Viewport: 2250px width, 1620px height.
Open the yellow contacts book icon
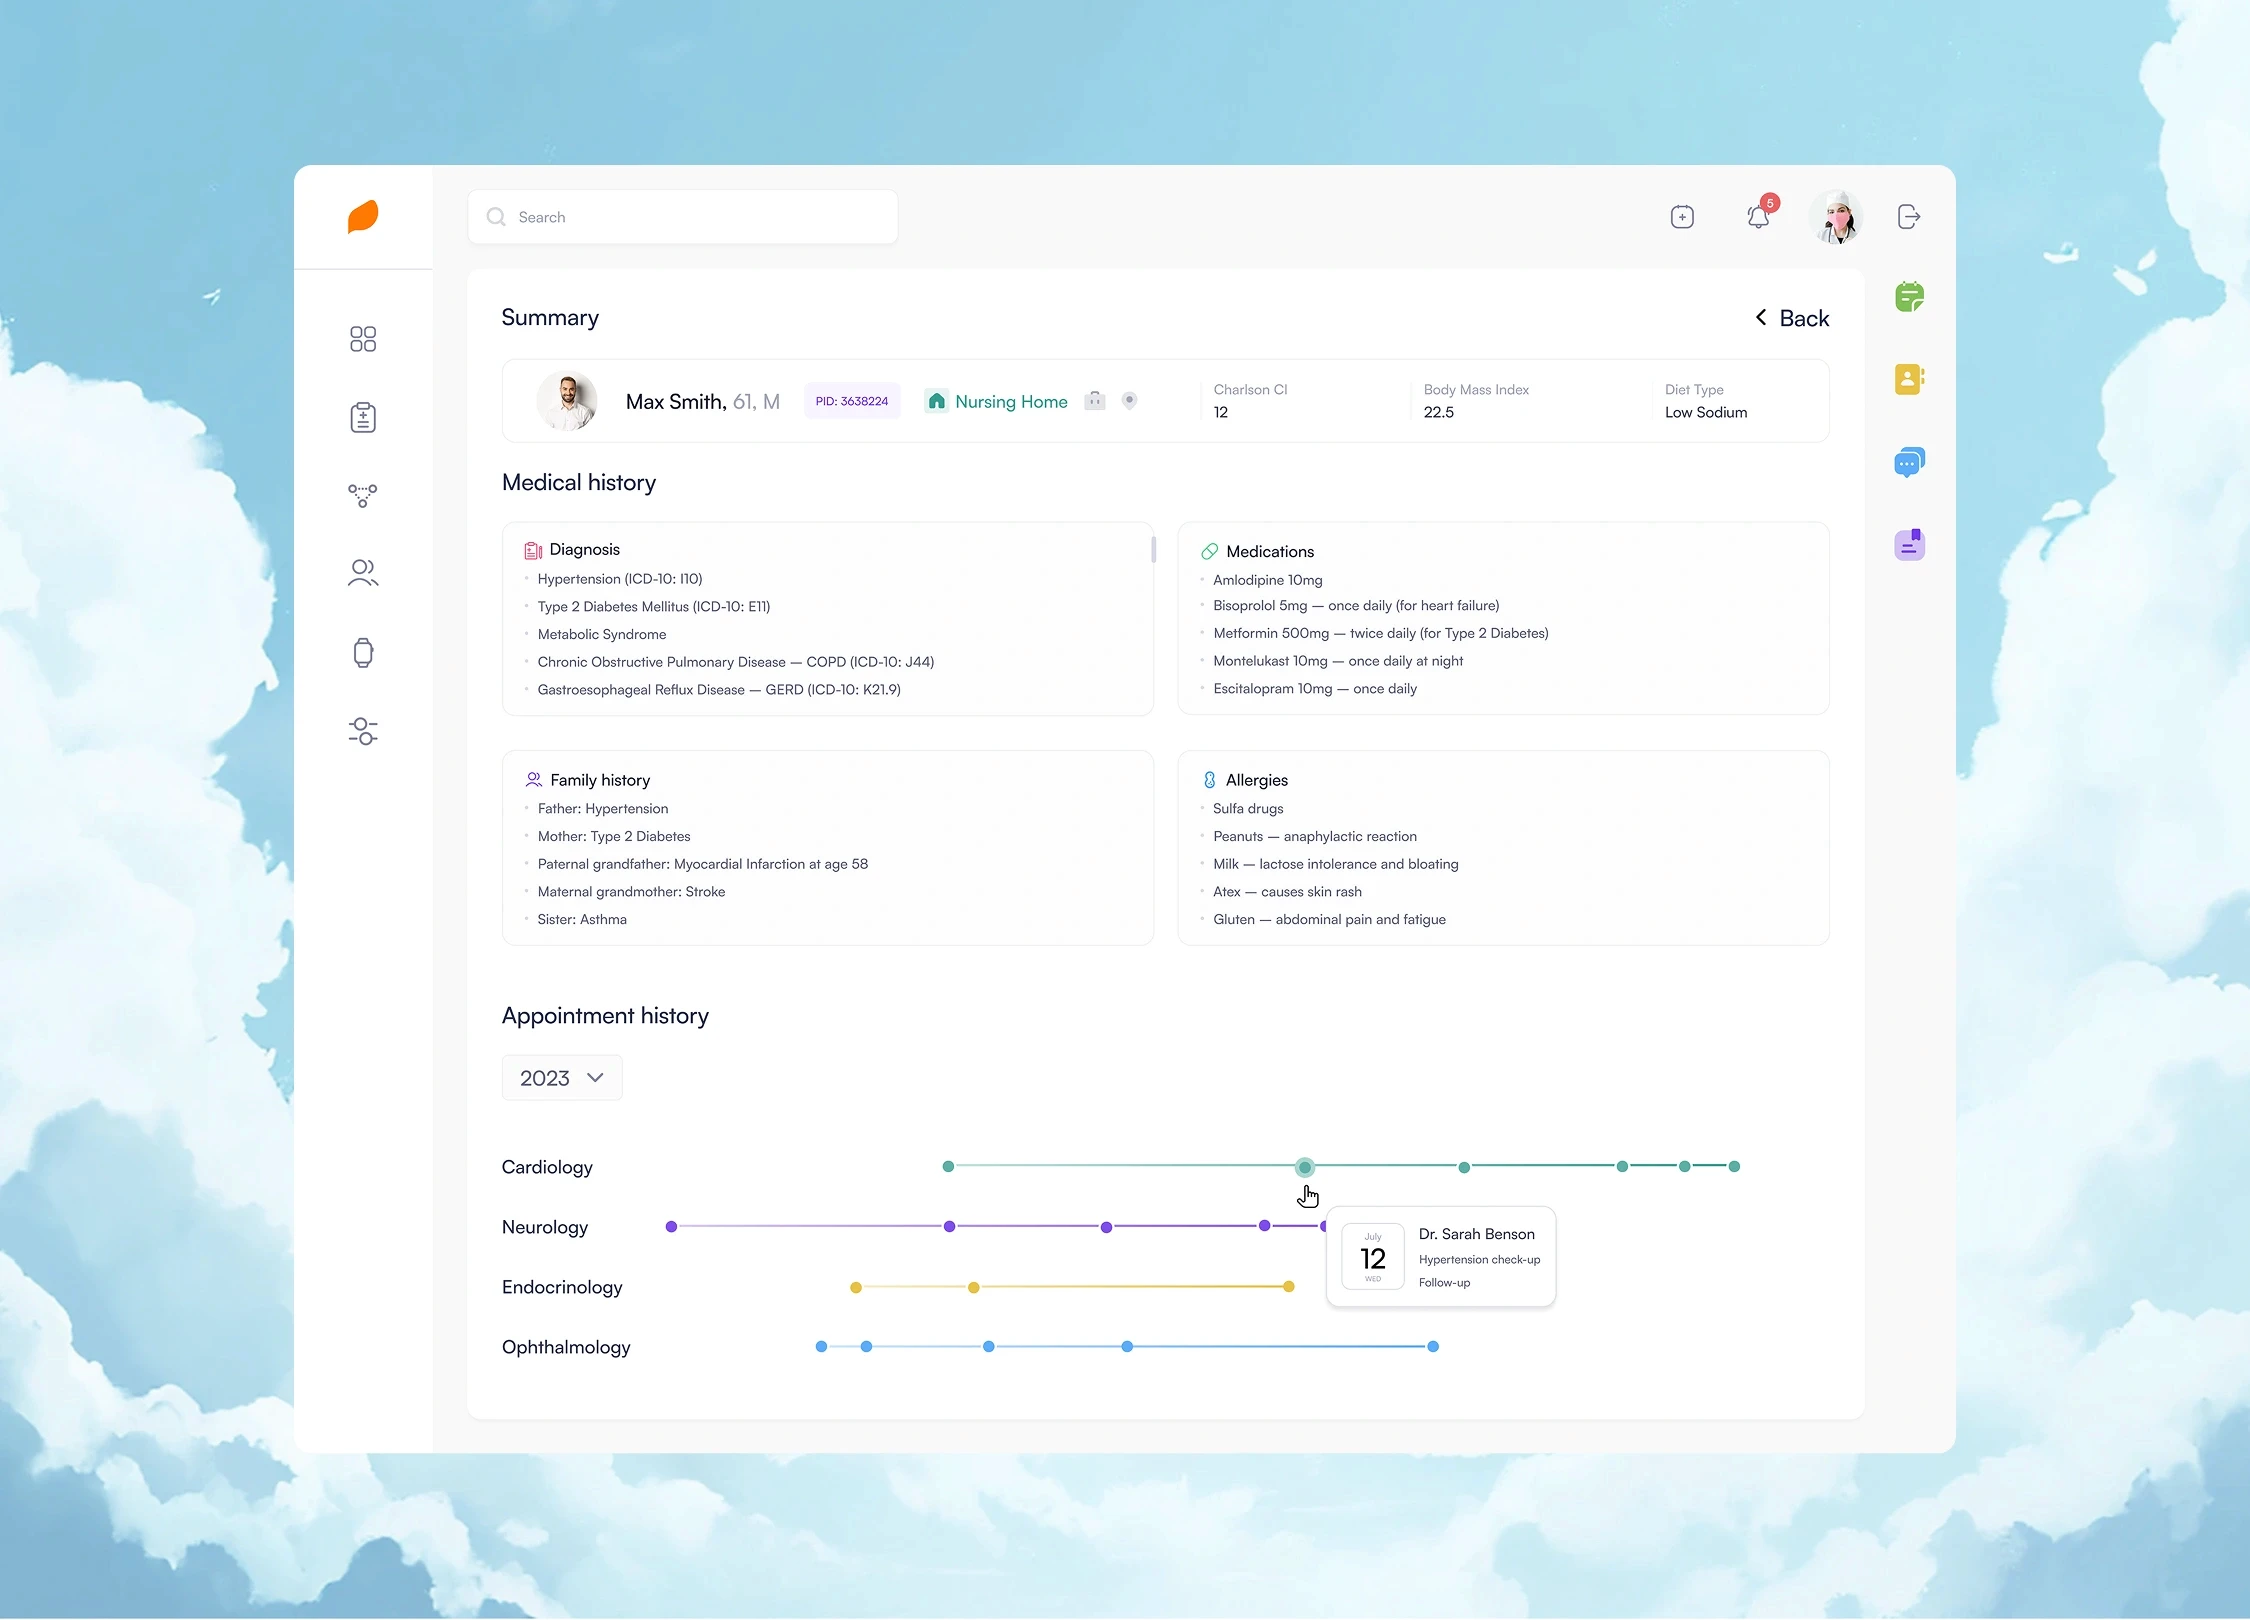tap(1909, 379)
